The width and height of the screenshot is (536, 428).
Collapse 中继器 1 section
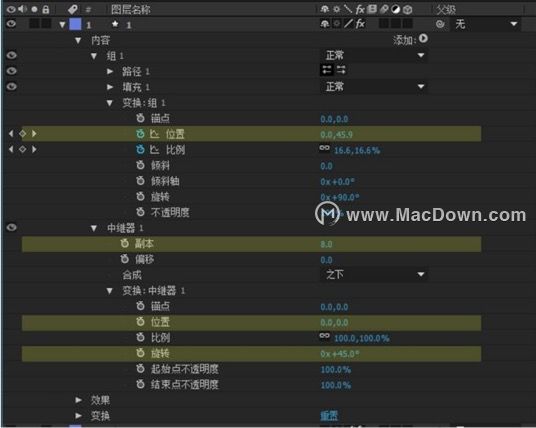(94, 228)
